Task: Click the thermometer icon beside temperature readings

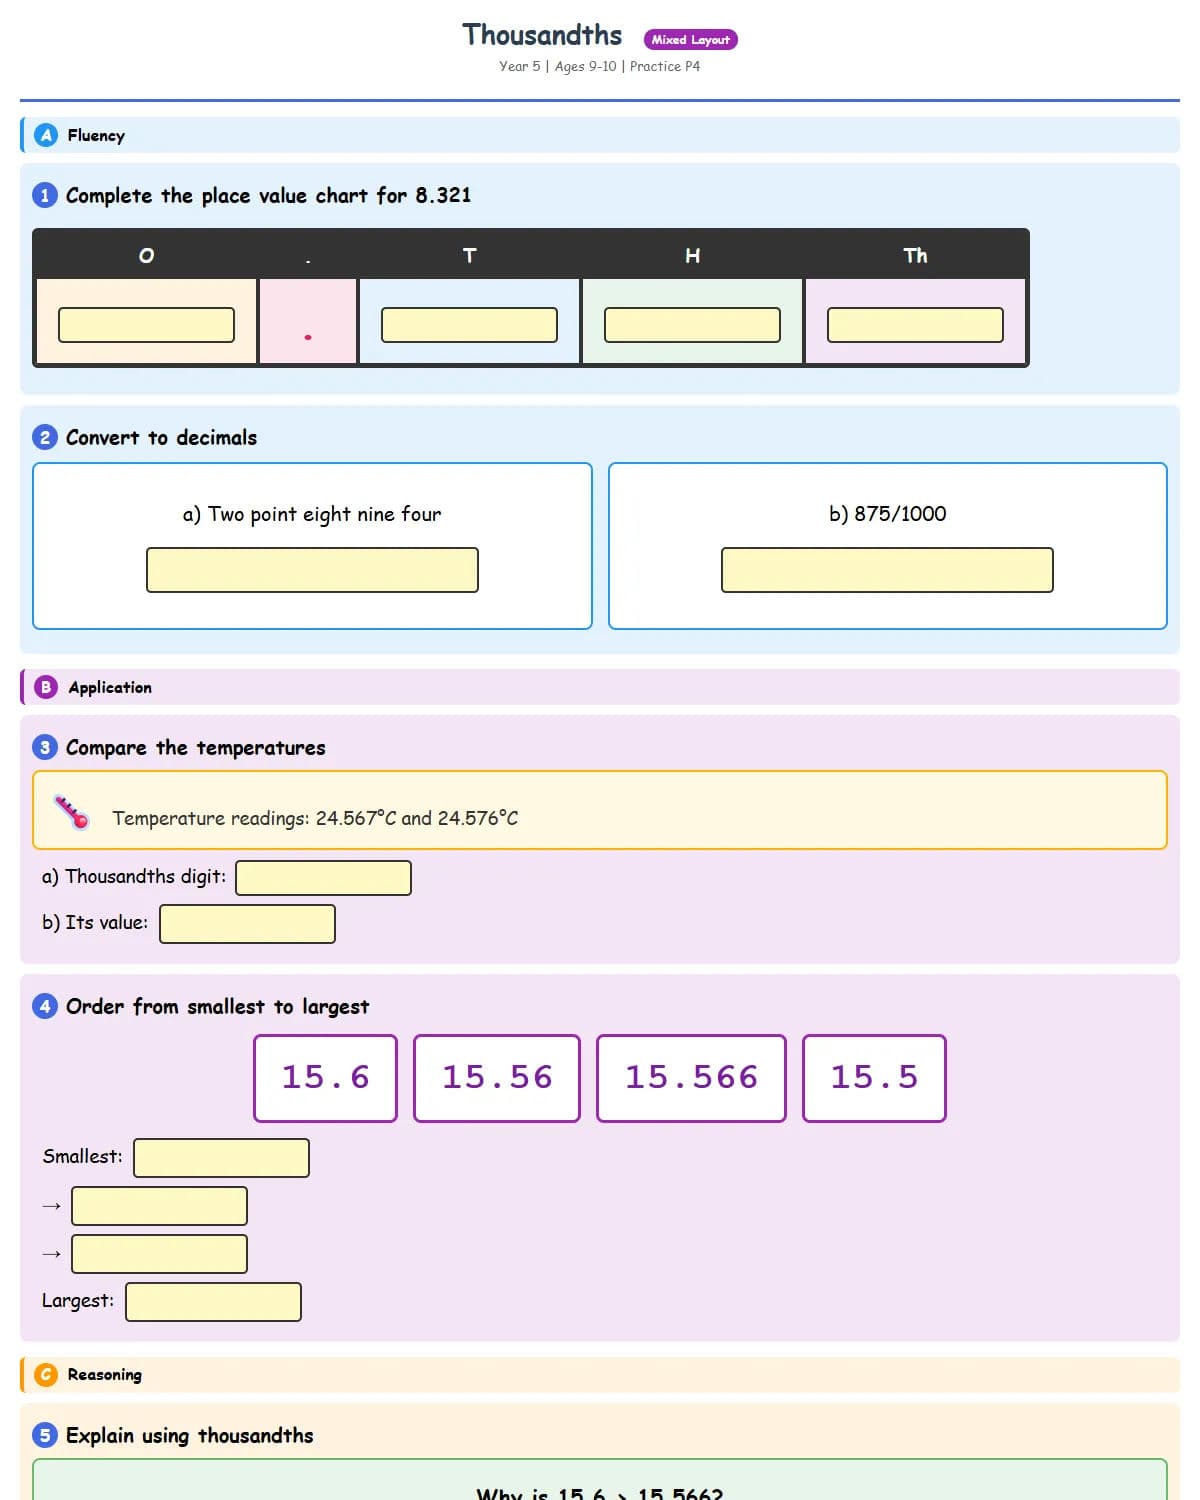Action: click(x=70, y=810)
